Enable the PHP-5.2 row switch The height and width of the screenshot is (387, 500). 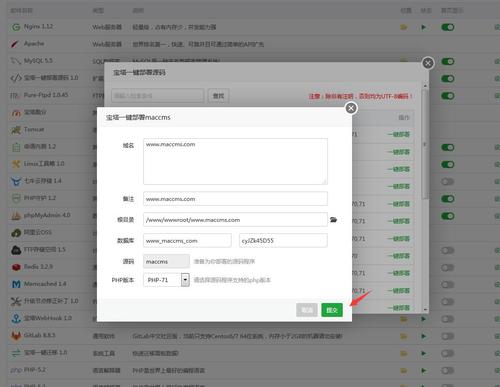pos(448,370)
